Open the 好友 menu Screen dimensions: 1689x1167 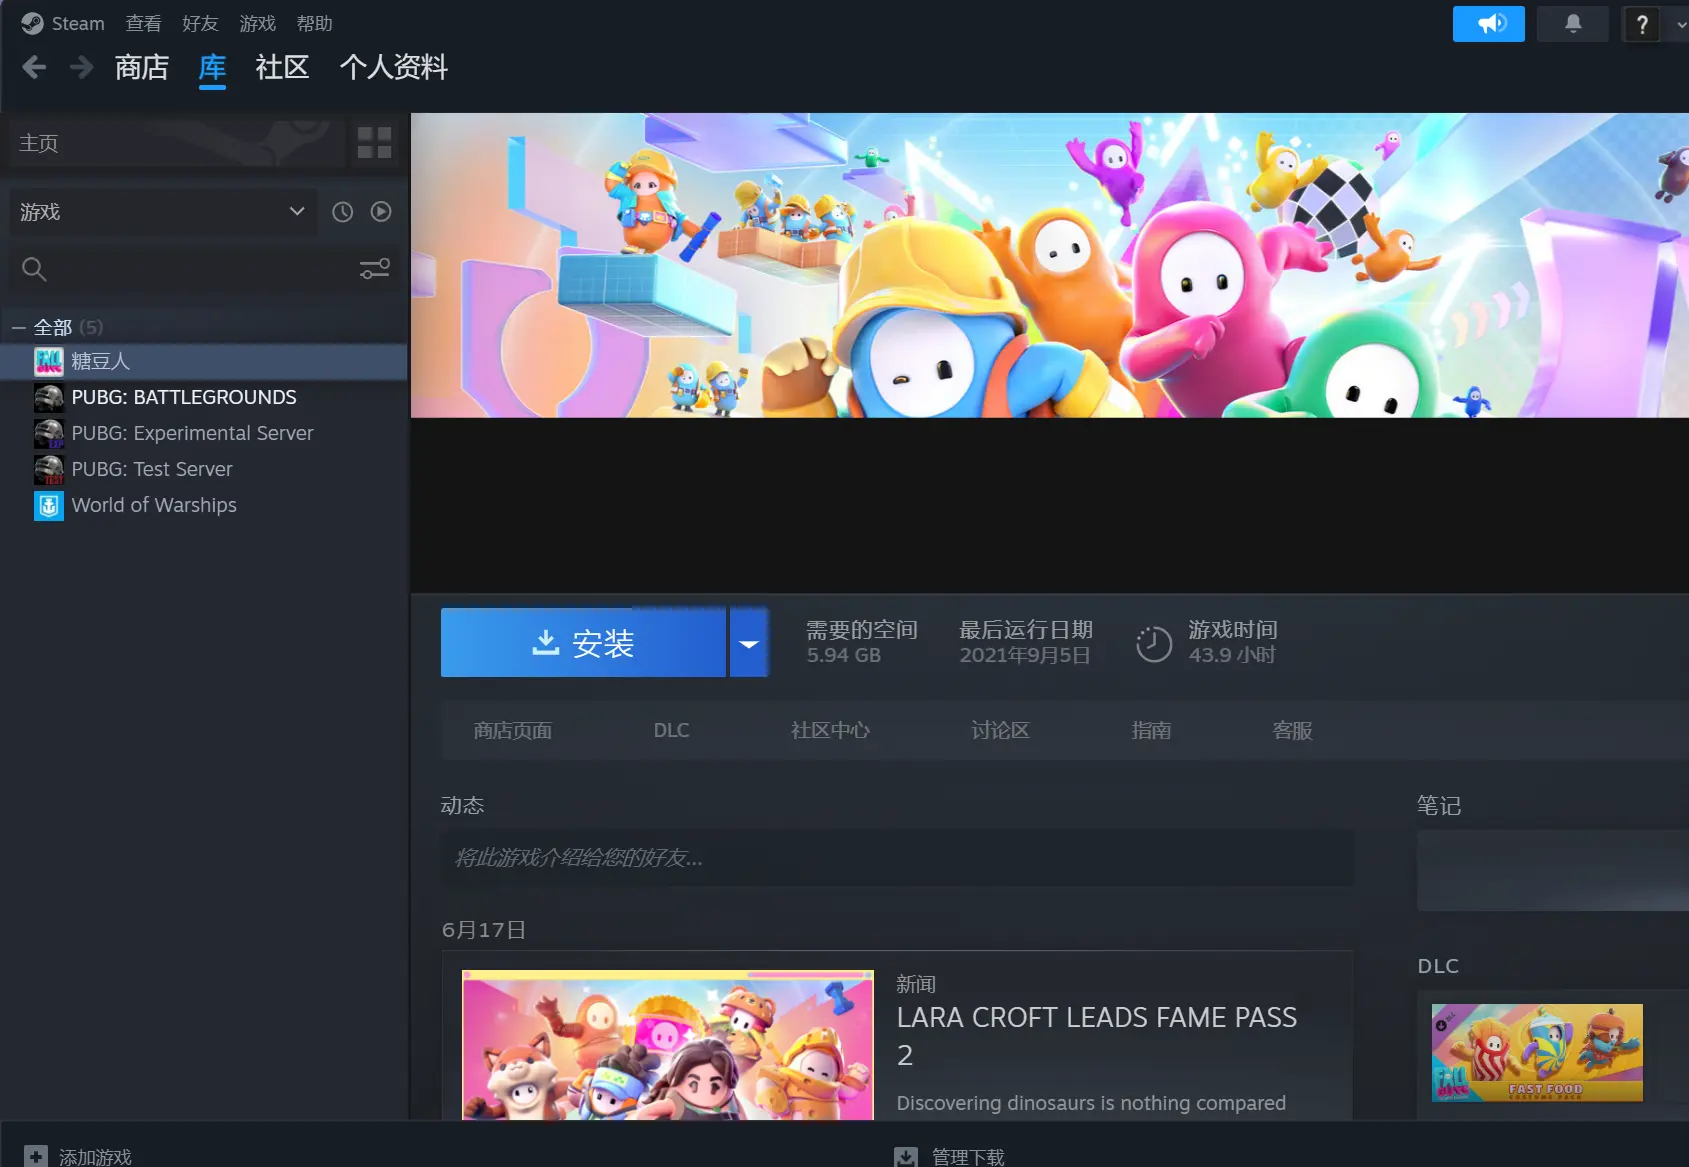[200, 23]
